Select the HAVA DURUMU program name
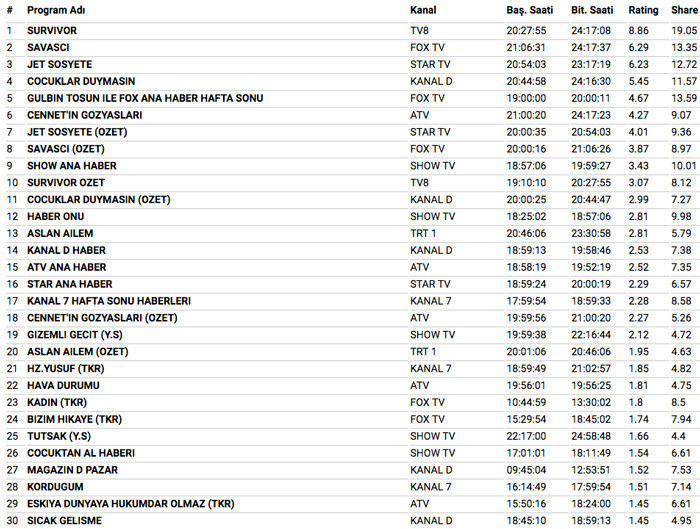The width and height of the screenshot is (700, 529). (63, 385)
